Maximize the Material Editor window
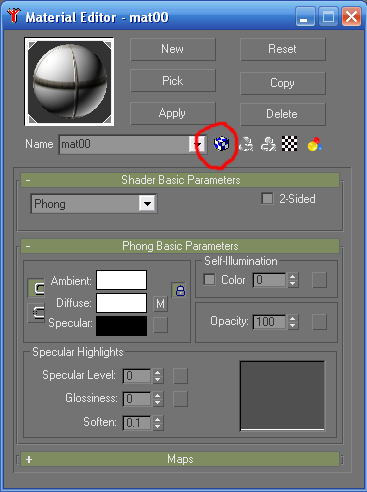The width and height of the screenshot is (367, 492). tap(328, 16)
